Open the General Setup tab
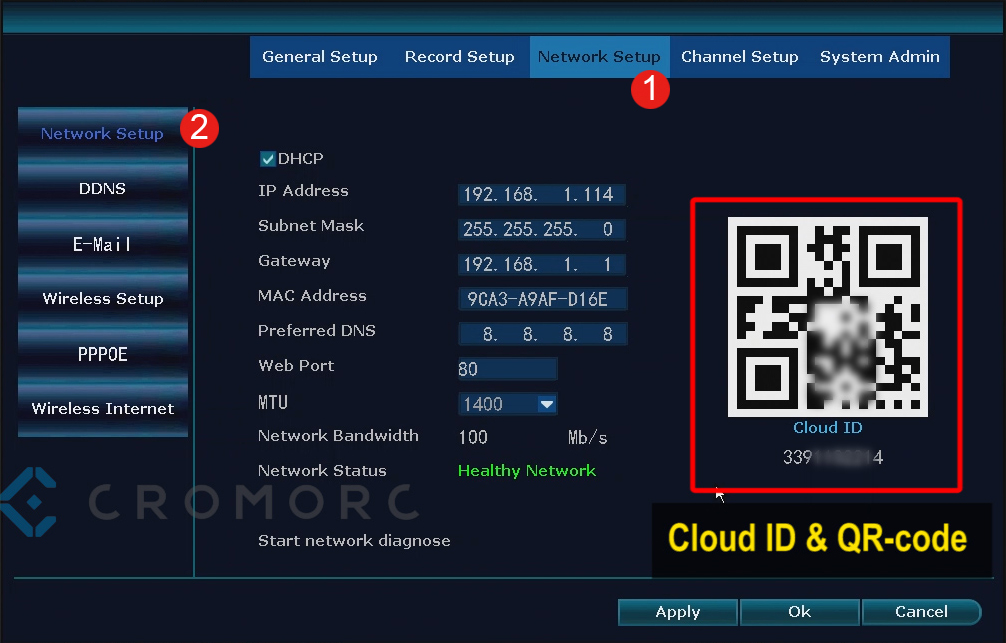Viewport: 1006px width, 643px height. [320, 57]
